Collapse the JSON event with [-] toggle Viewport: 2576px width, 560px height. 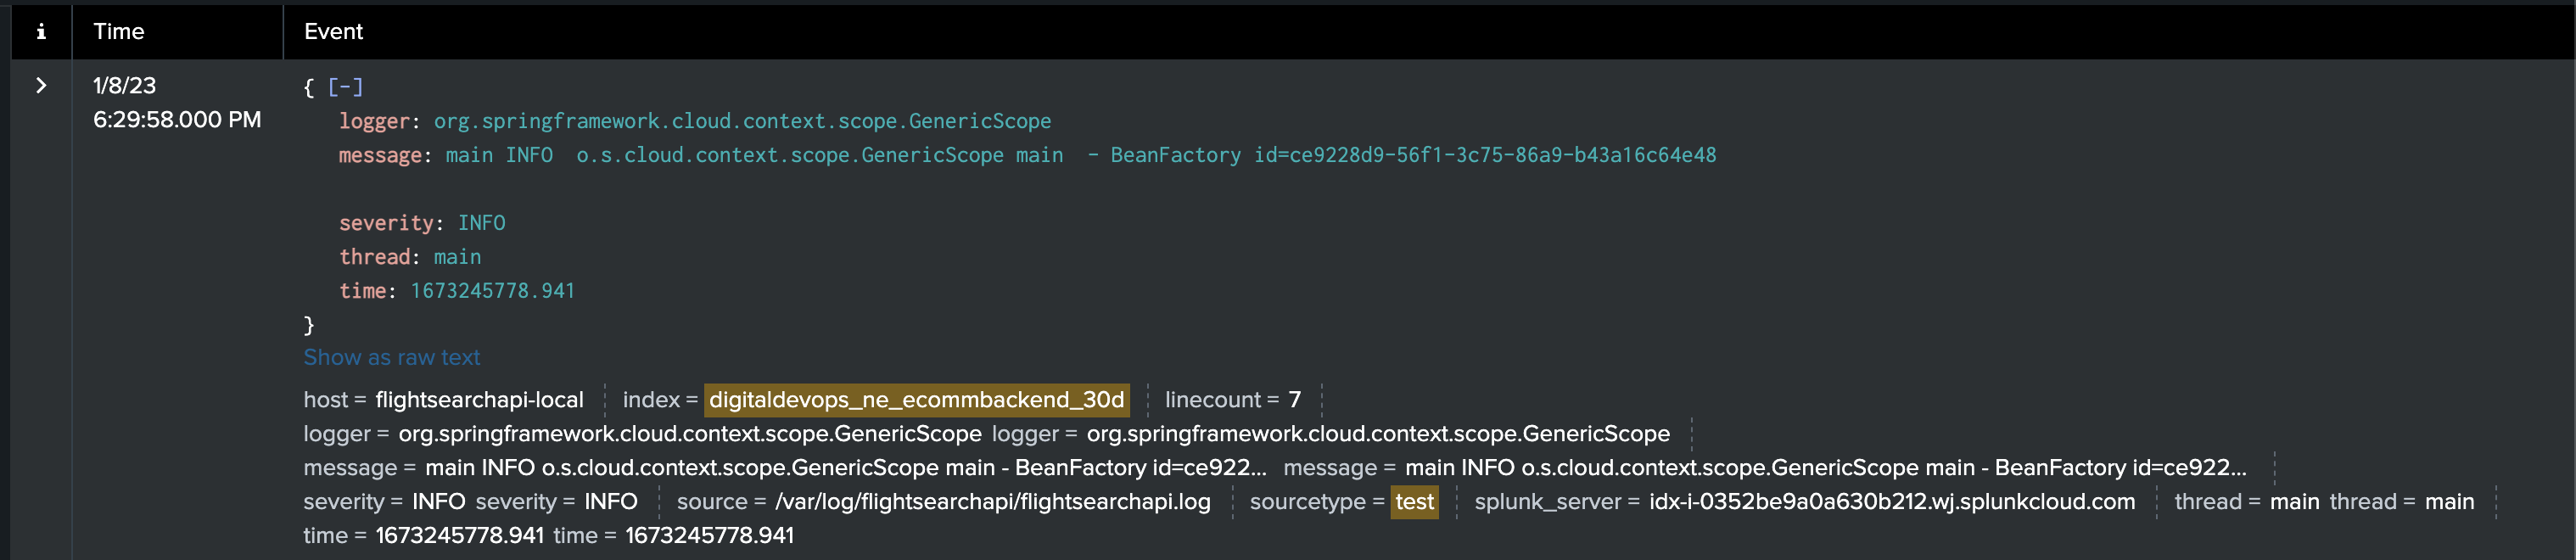coord(345,87)
